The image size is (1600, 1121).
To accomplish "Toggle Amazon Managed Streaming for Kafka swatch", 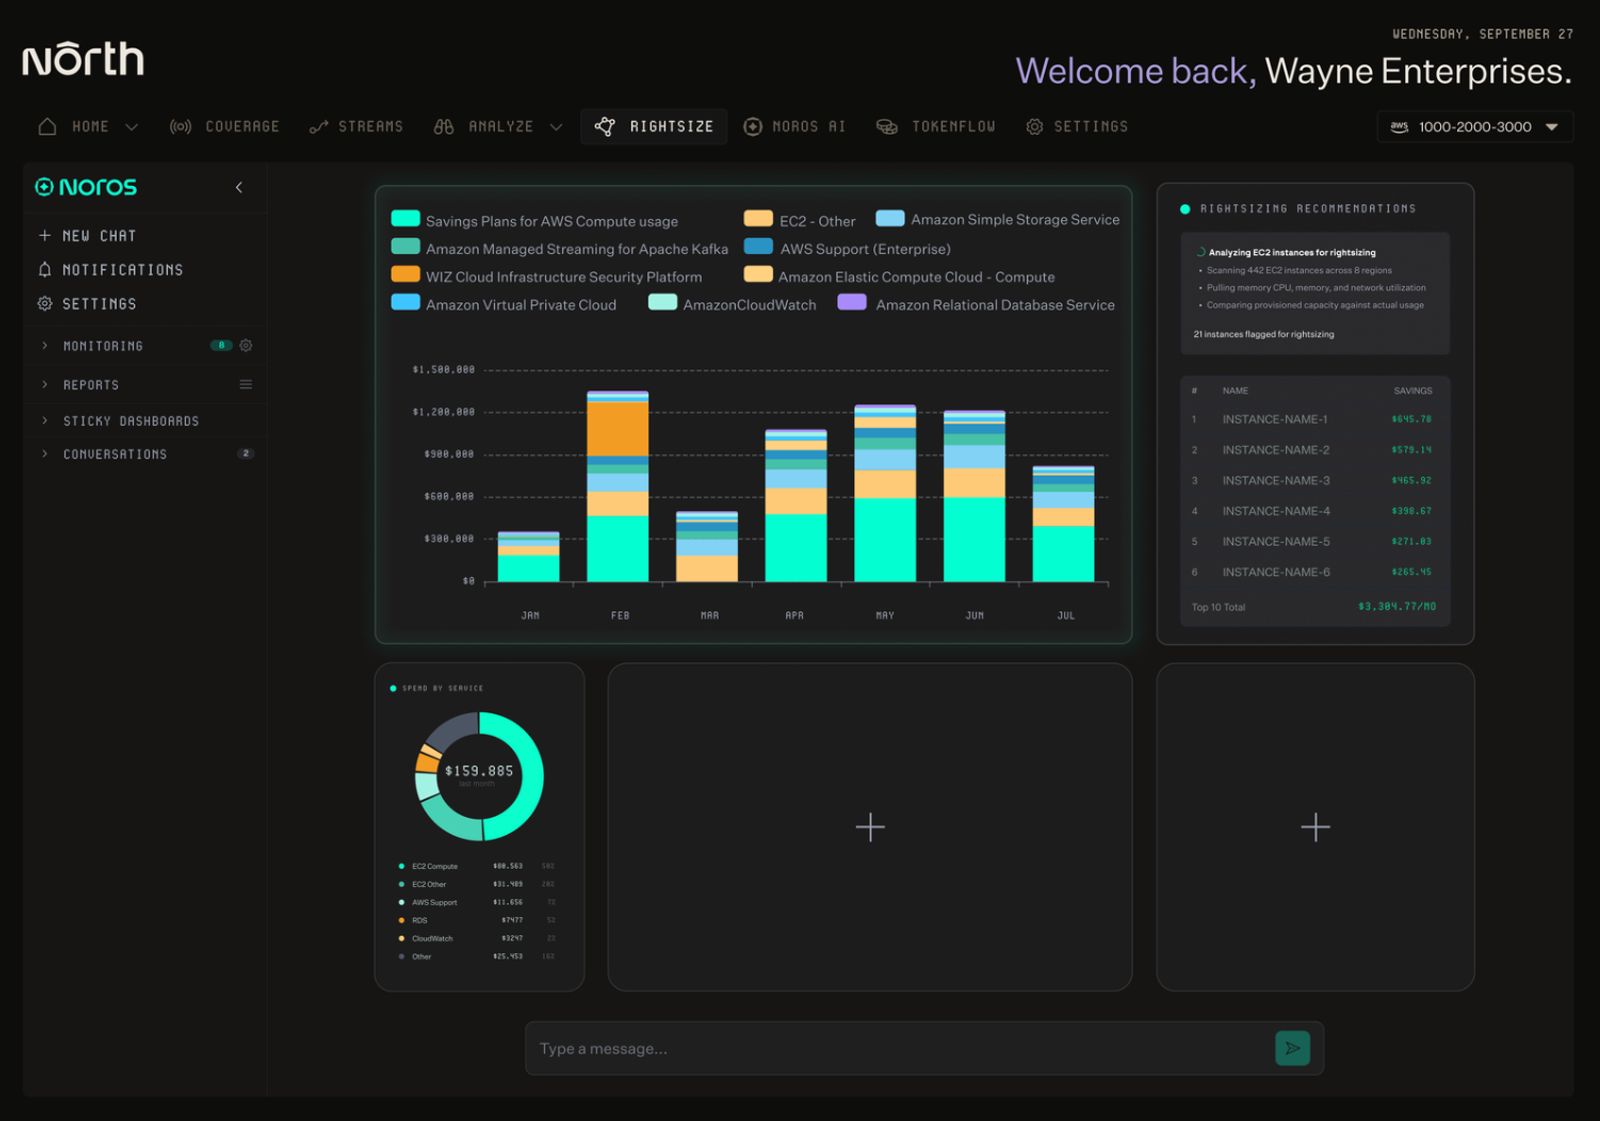I will point(405,247).
